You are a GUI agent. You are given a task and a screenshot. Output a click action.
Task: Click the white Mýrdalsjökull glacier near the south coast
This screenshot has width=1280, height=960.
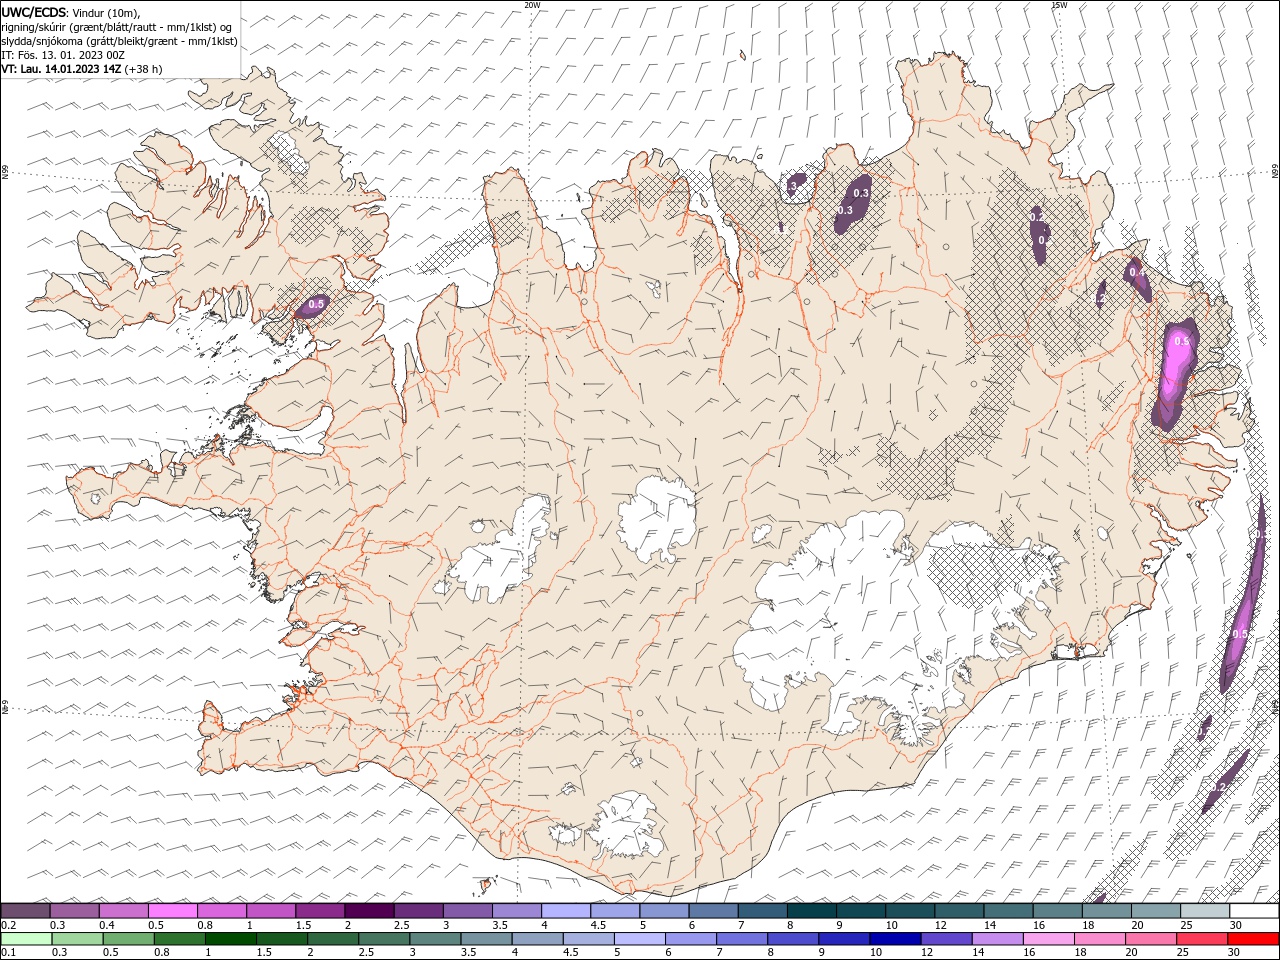click(626, 824)
